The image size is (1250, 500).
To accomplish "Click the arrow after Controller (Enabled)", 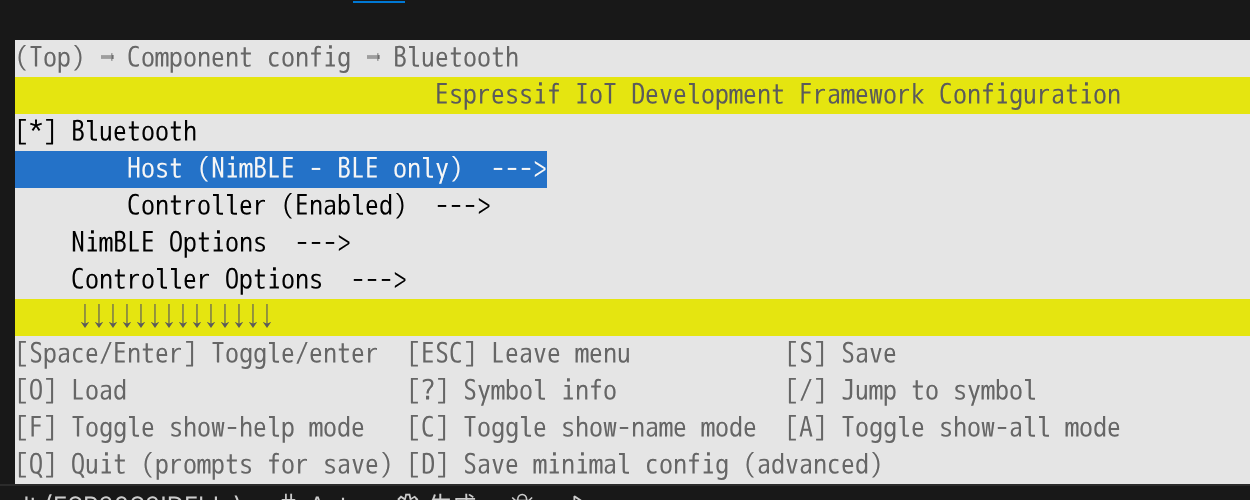I will [x=463, y=206].
